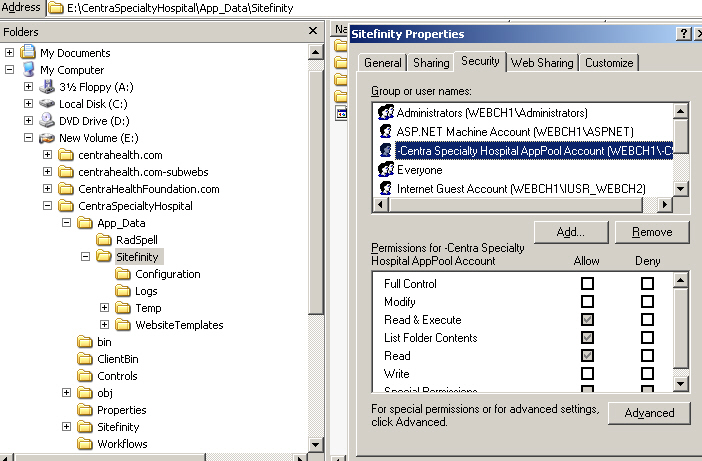This screenshot has height=461, width=702.
Task: Click the obj folder icon
Action: coord(85,393)
